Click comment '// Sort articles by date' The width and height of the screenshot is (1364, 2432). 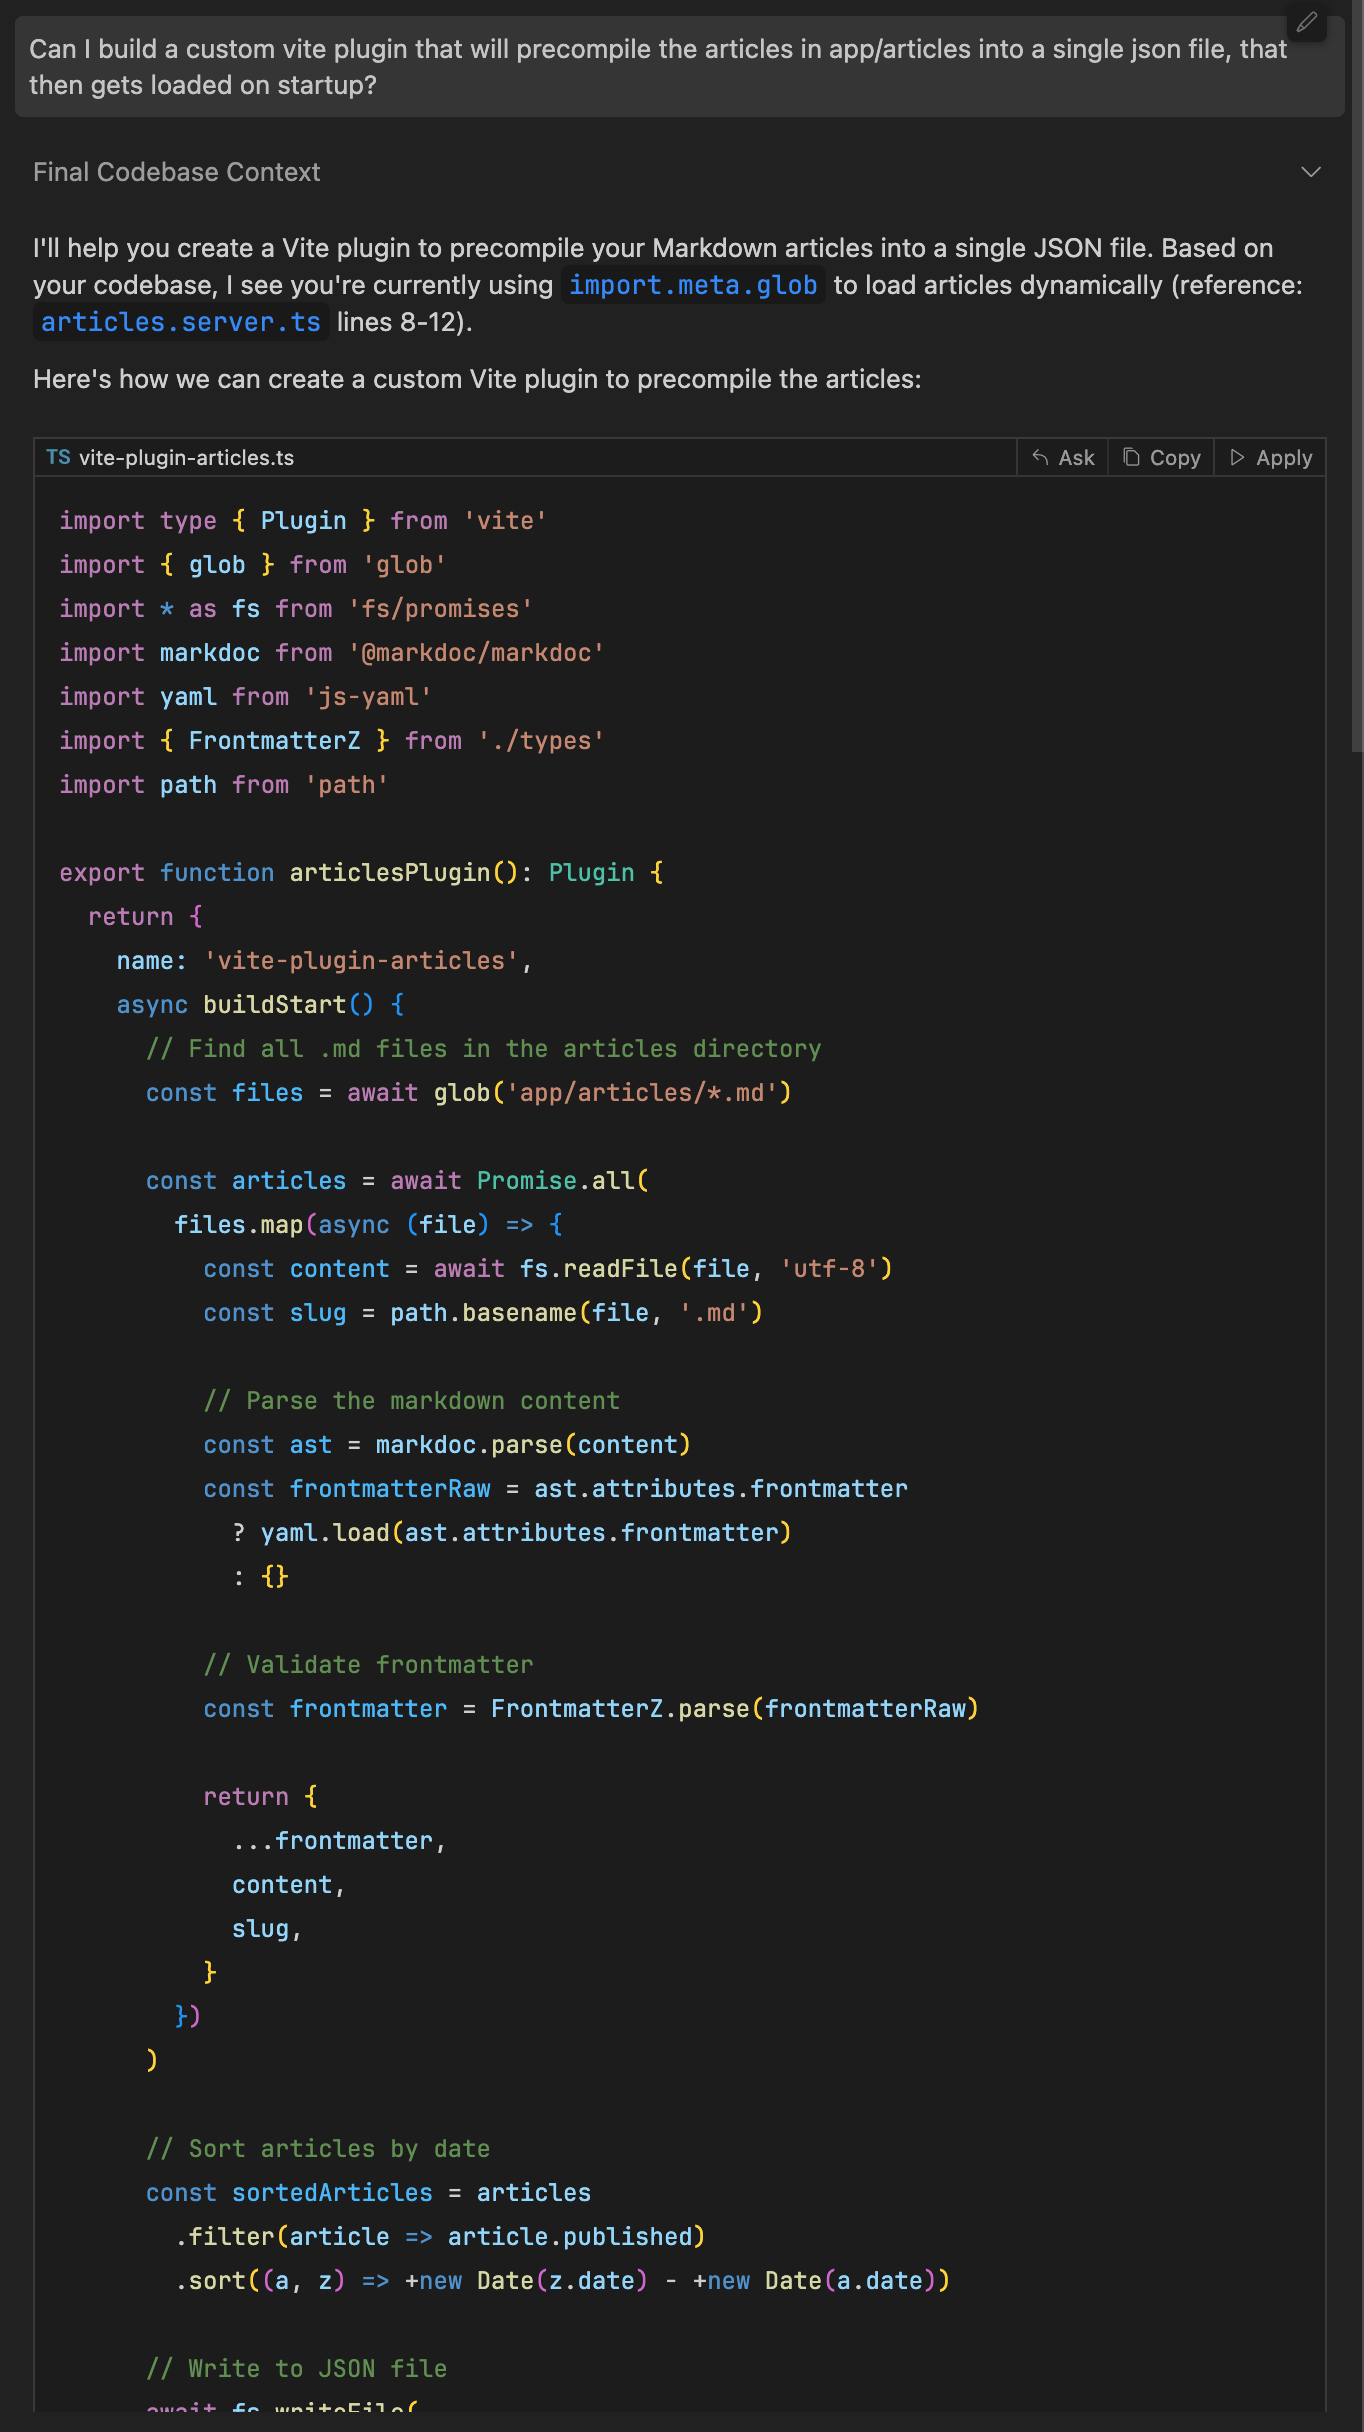[x=318, y=2149]
